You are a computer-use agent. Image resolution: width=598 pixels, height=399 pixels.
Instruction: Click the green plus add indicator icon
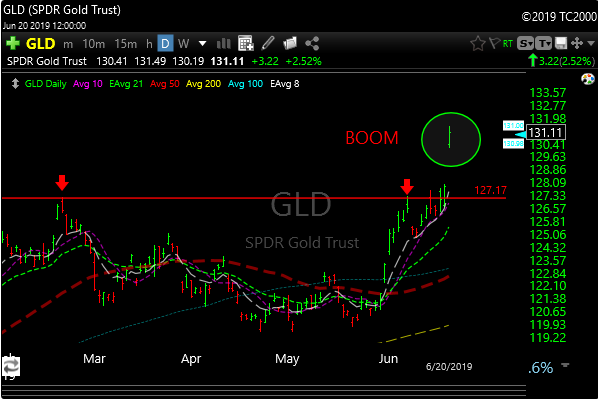pyautogui.click(x=13, y=43)
